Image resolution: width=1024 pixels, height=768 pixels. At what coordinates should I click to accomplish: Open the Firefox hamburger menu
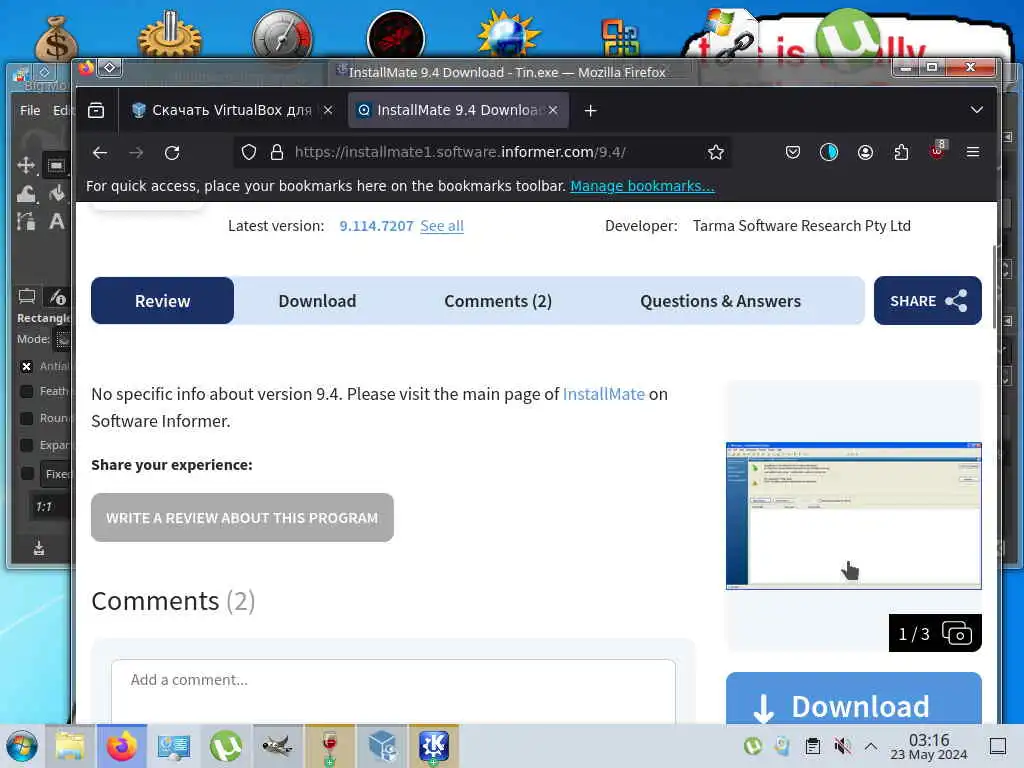pos(973,153)
